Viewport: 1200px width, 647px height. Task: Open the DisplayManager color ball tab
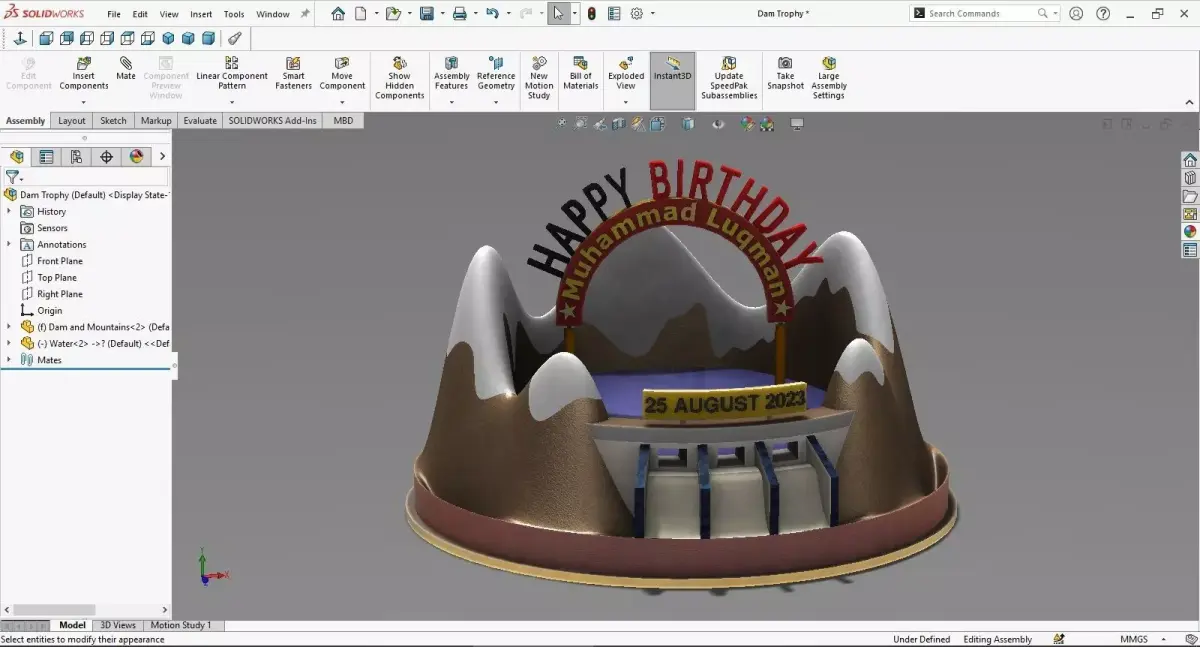pos(136,157)
